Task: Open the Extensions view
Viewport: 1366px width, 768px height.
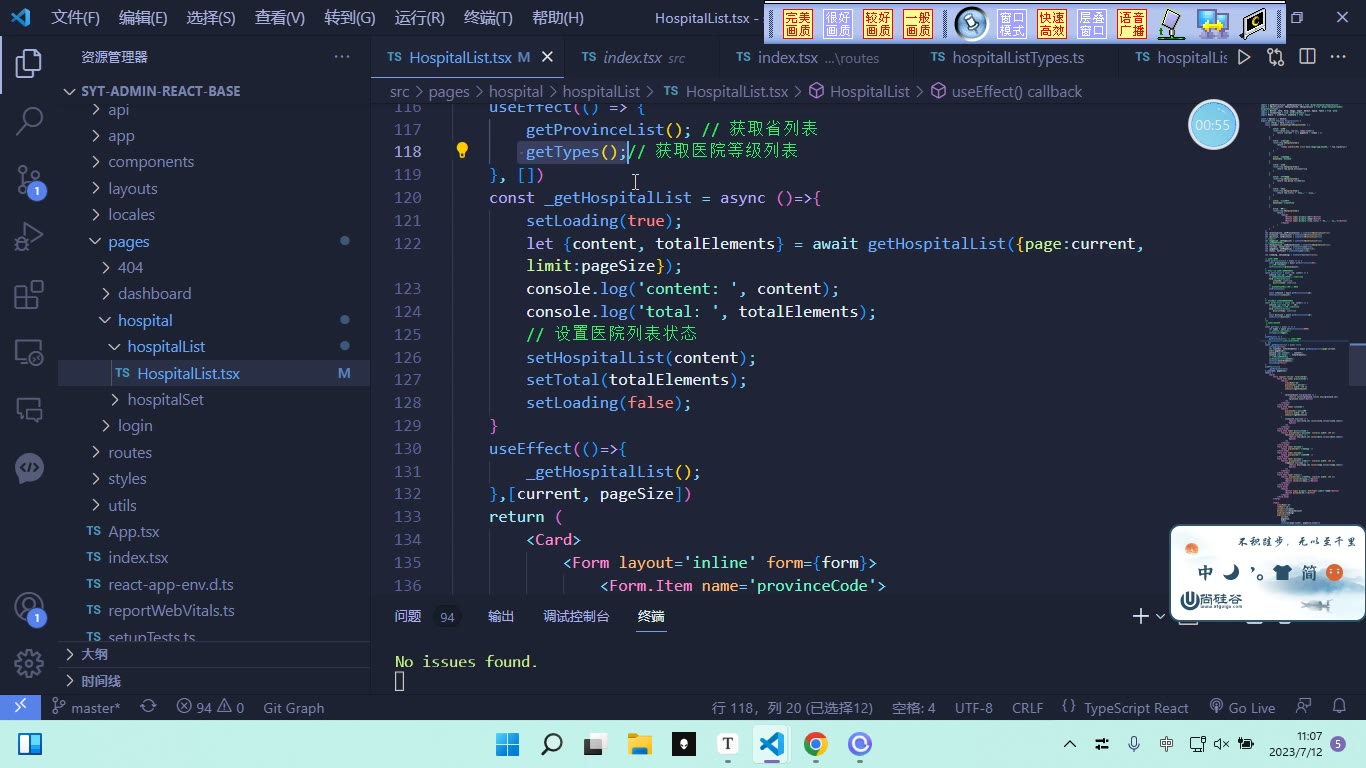Action: 29,295
